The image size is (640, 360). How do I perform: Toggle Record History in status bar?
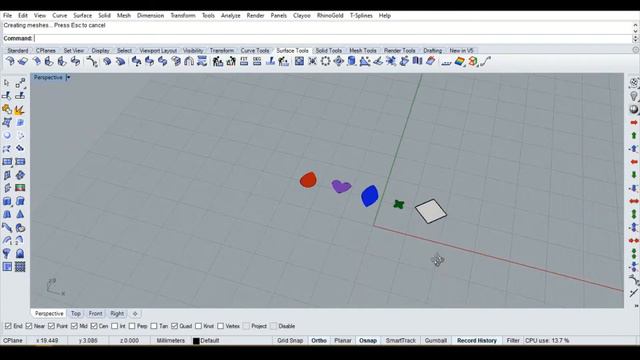point(476,340)
